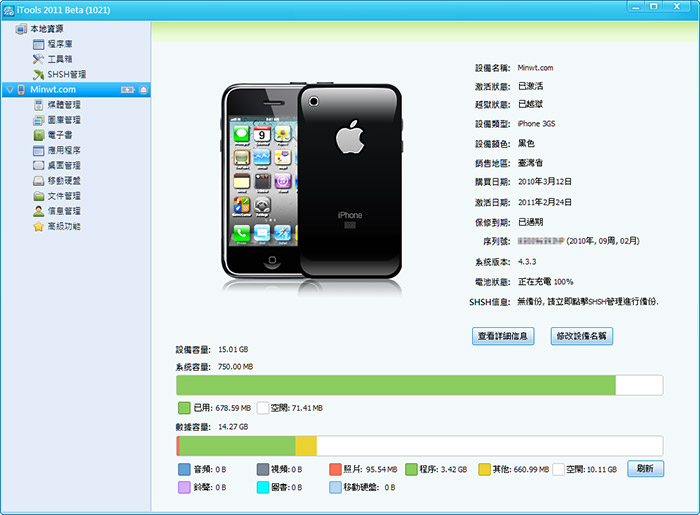Open 文件管理 file management
Image resolution: width=700 pixels, height=515 pixels.
[64, 196]
